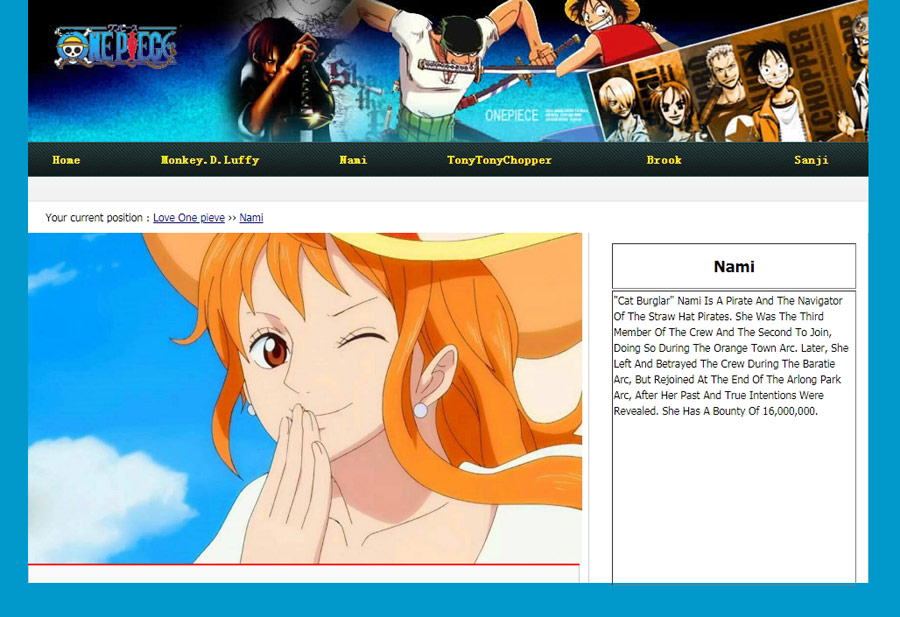Click the Nami heading in the sidebar
Screen dimensions: 900x617
734,266
